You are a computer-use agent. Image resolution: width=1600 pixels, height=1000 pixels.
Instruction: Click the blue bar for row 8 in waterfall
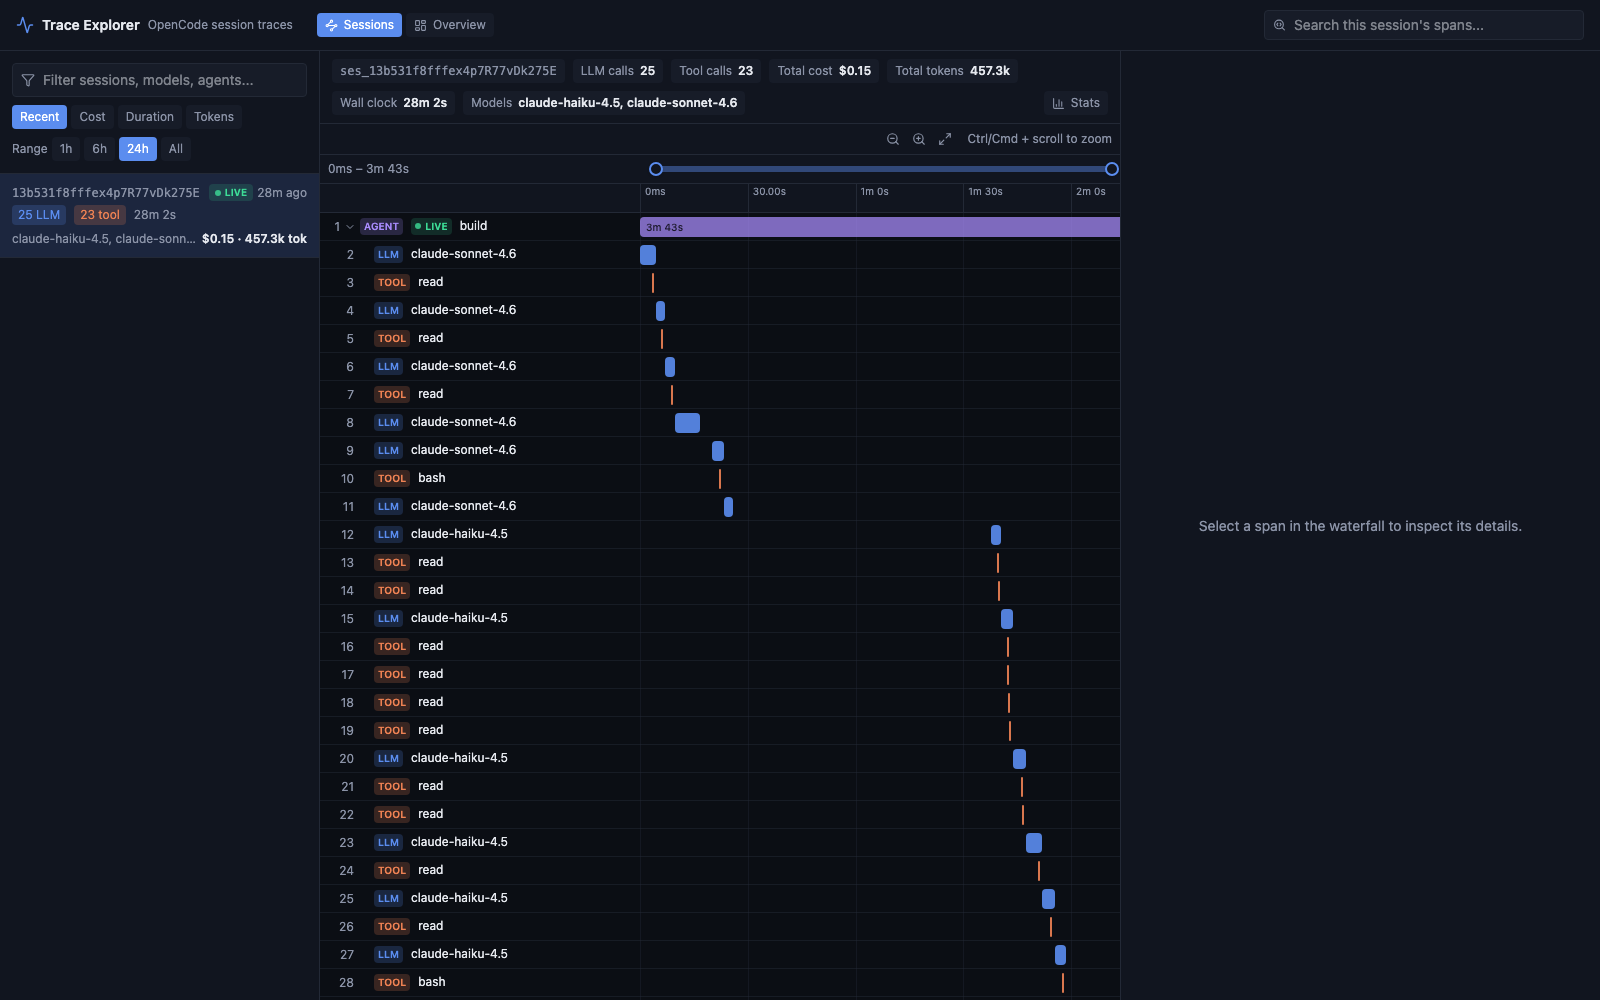coord(687,423)
